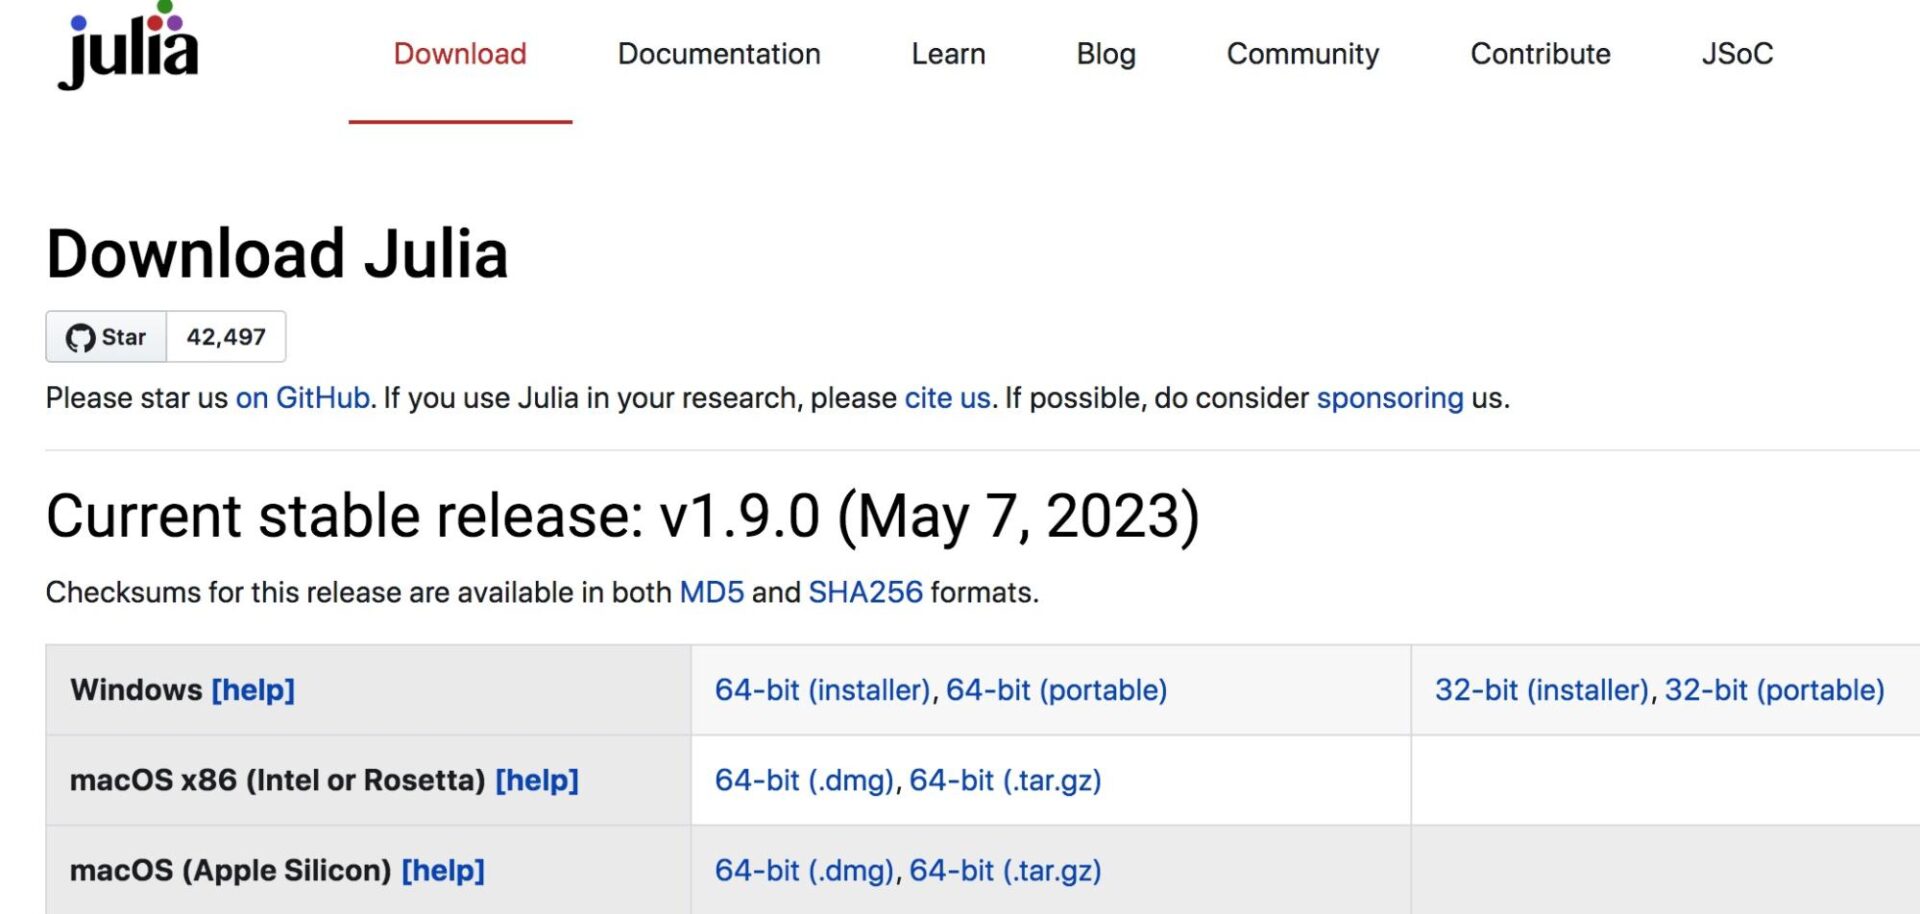This screenshot has height=914, width=1920.
Task: Open the JSoC nav item
Action: [x=1737, y=54]
